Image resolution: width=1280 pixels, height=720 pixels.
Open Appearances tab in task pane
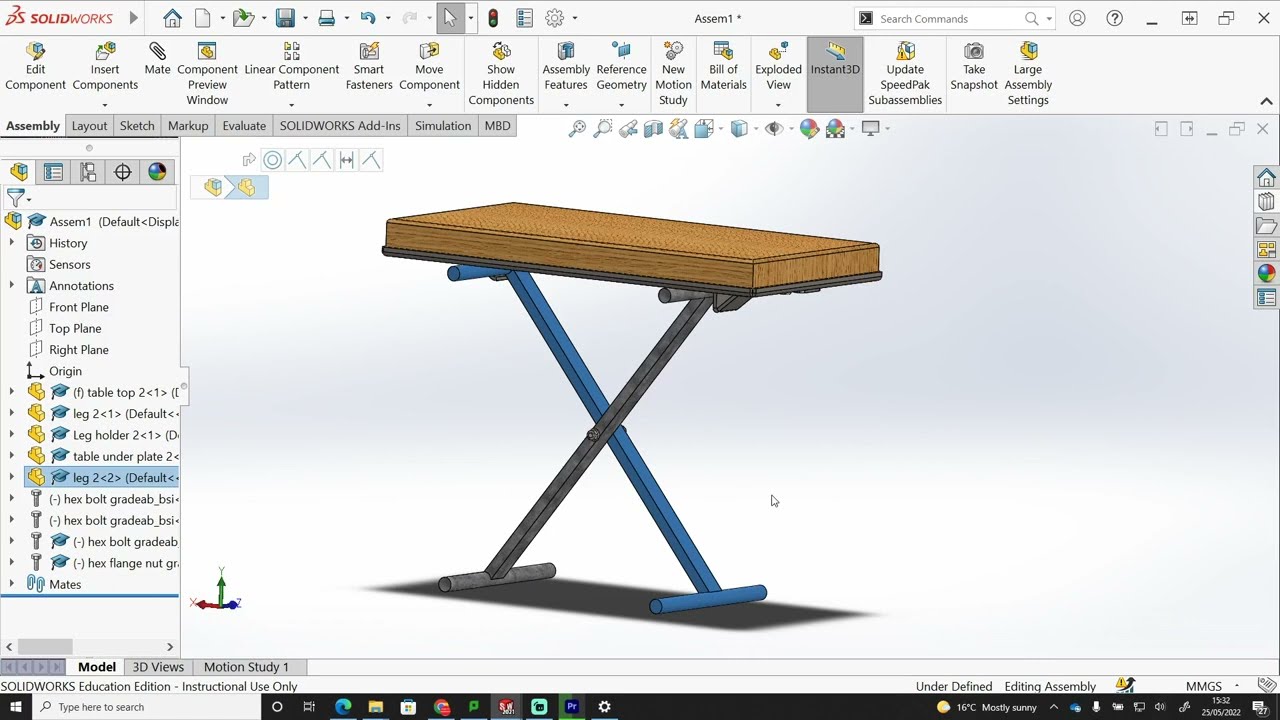pyautogui.click(x=1266, y=273)
